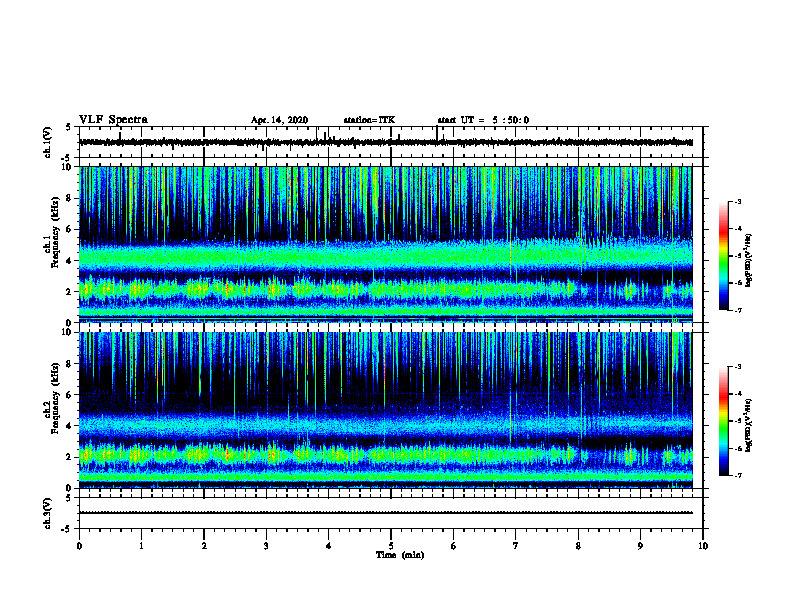Click time axis tick label "4"
The image size is (792, 612).
coord(329,546)
